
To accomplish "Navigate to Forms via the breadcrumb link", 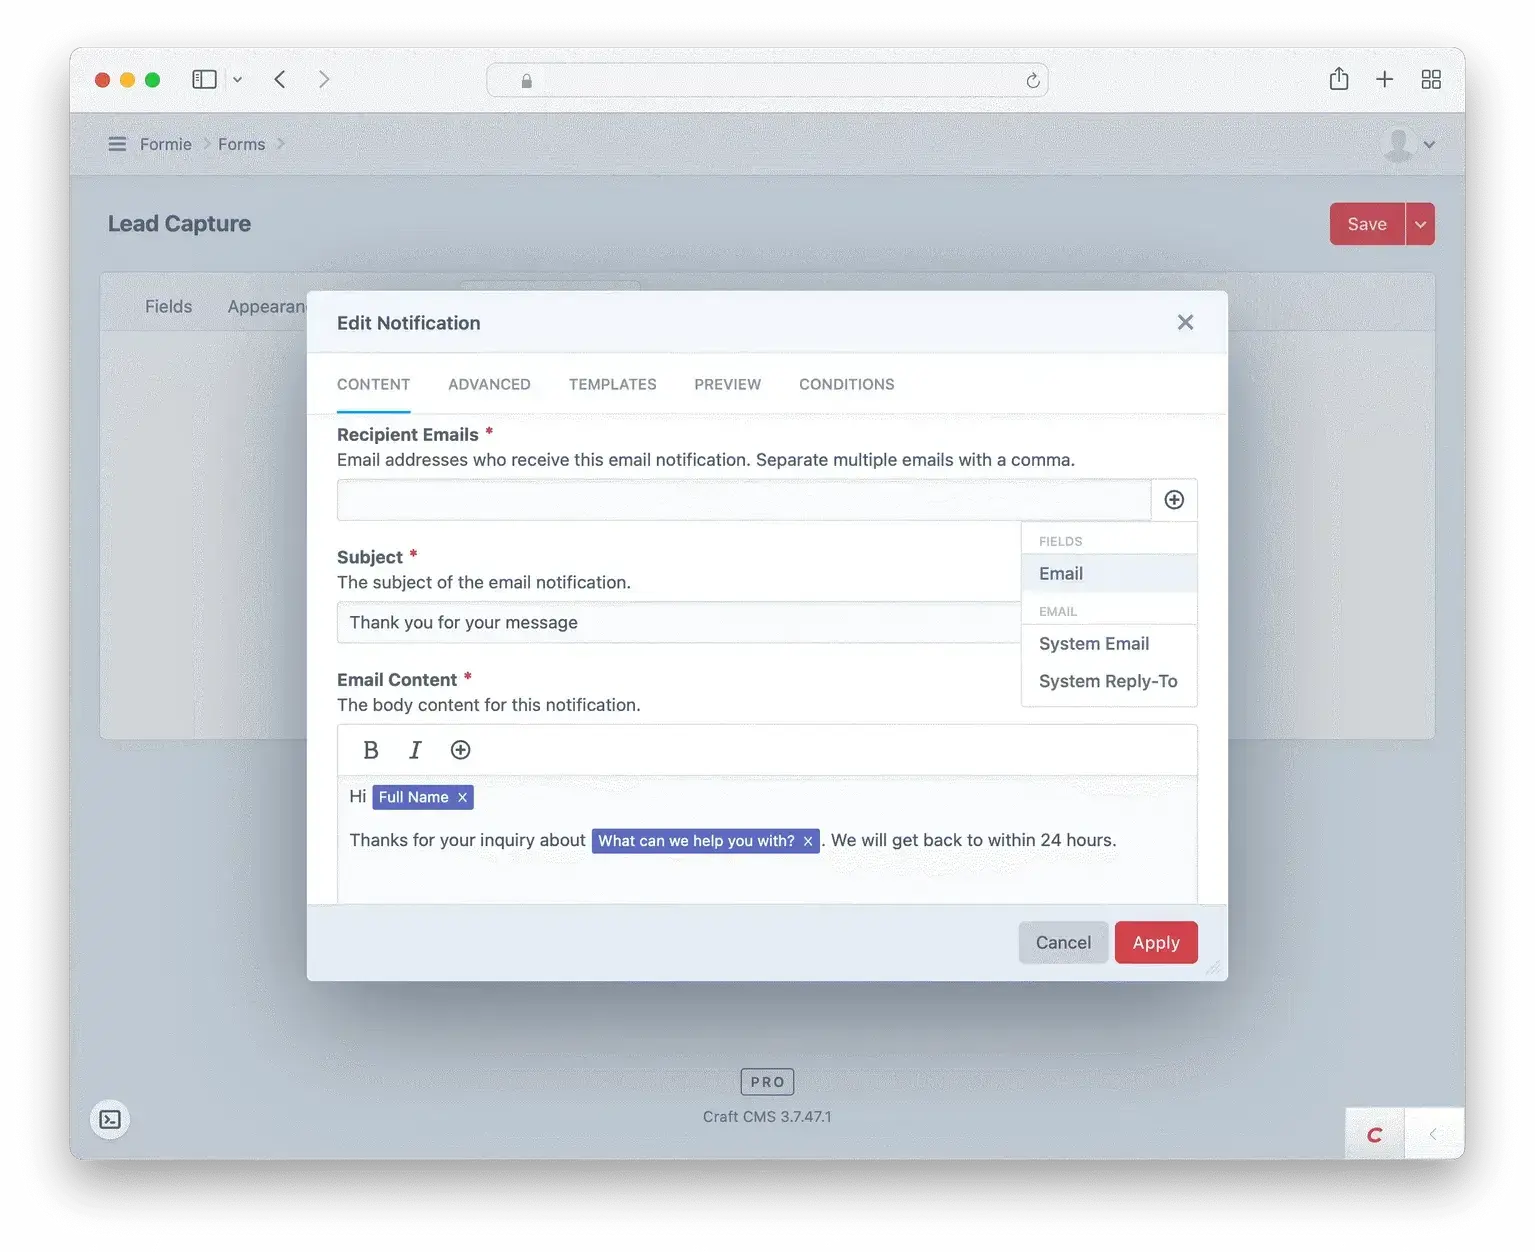I will [x=241, y=143].
